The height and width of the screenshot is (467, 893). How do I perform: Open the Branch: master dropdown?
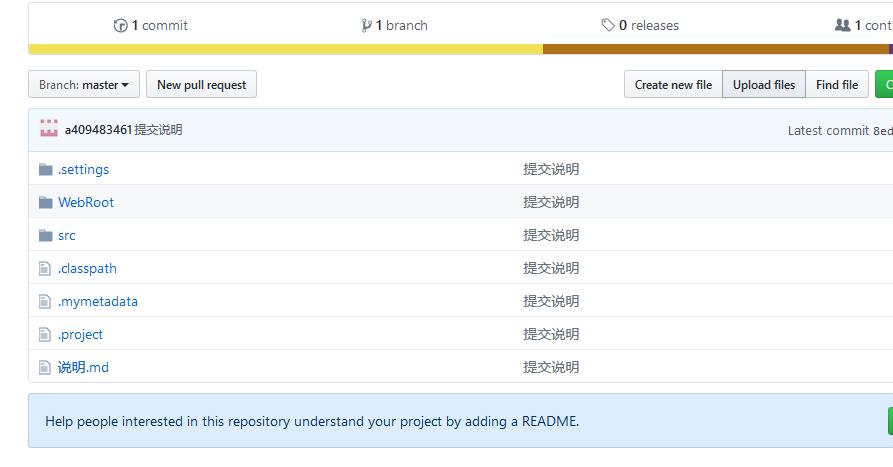point(83,85)
